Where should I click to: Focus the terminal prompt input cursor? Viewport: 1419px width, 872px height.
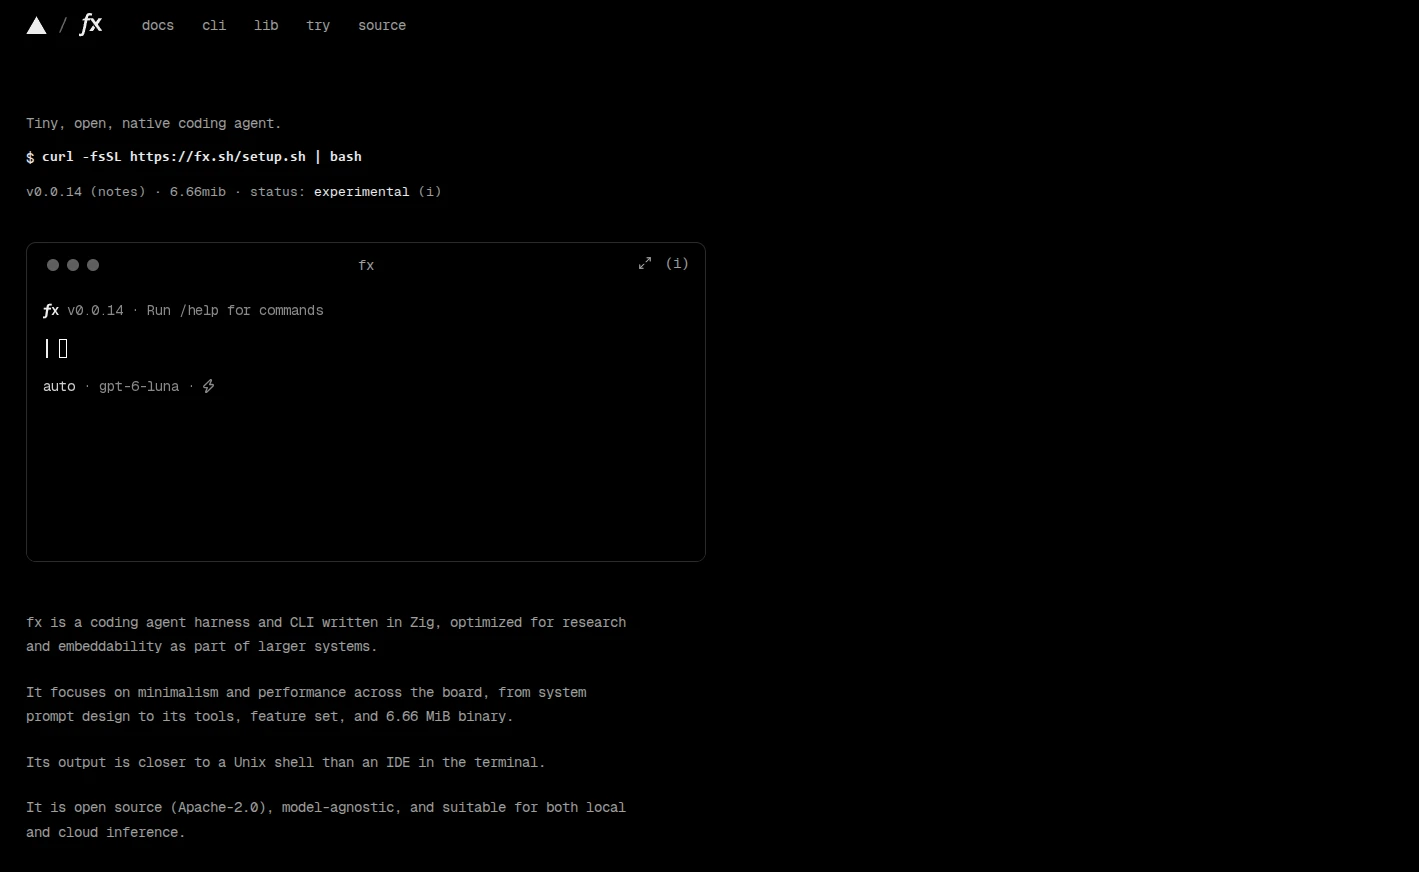[x=63, y=348]
